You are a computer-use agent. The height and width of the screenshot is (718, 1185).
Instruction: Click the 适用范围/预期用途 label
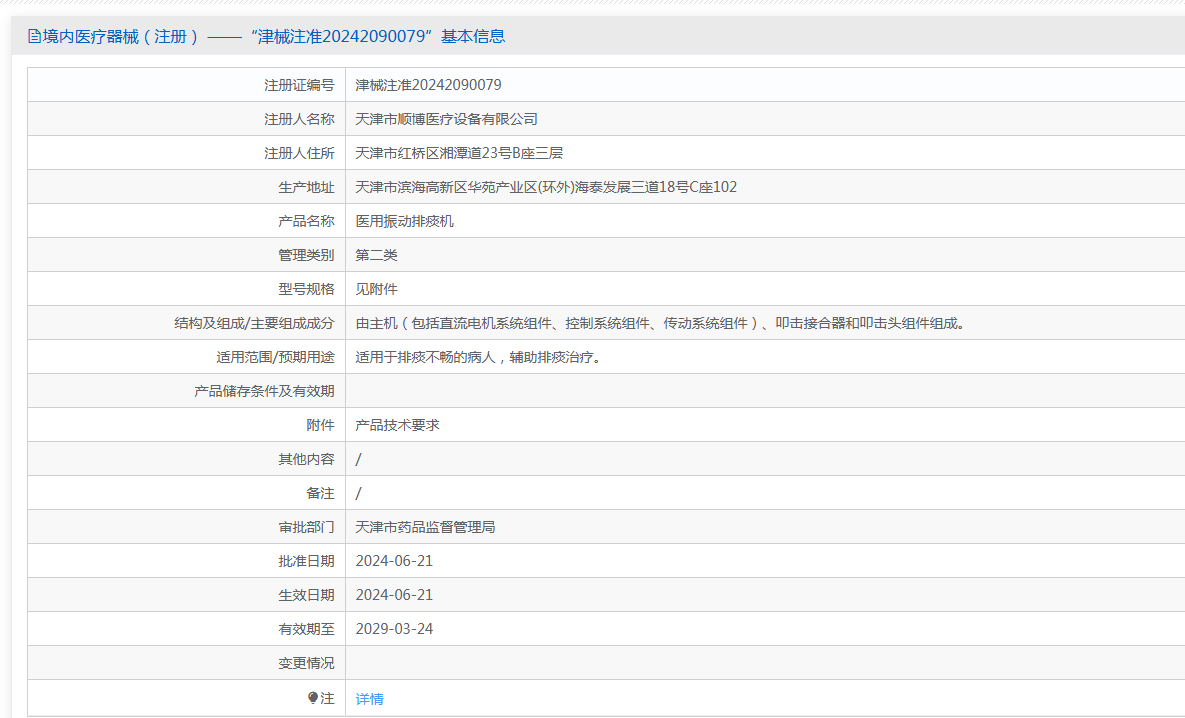click(275, 357)
